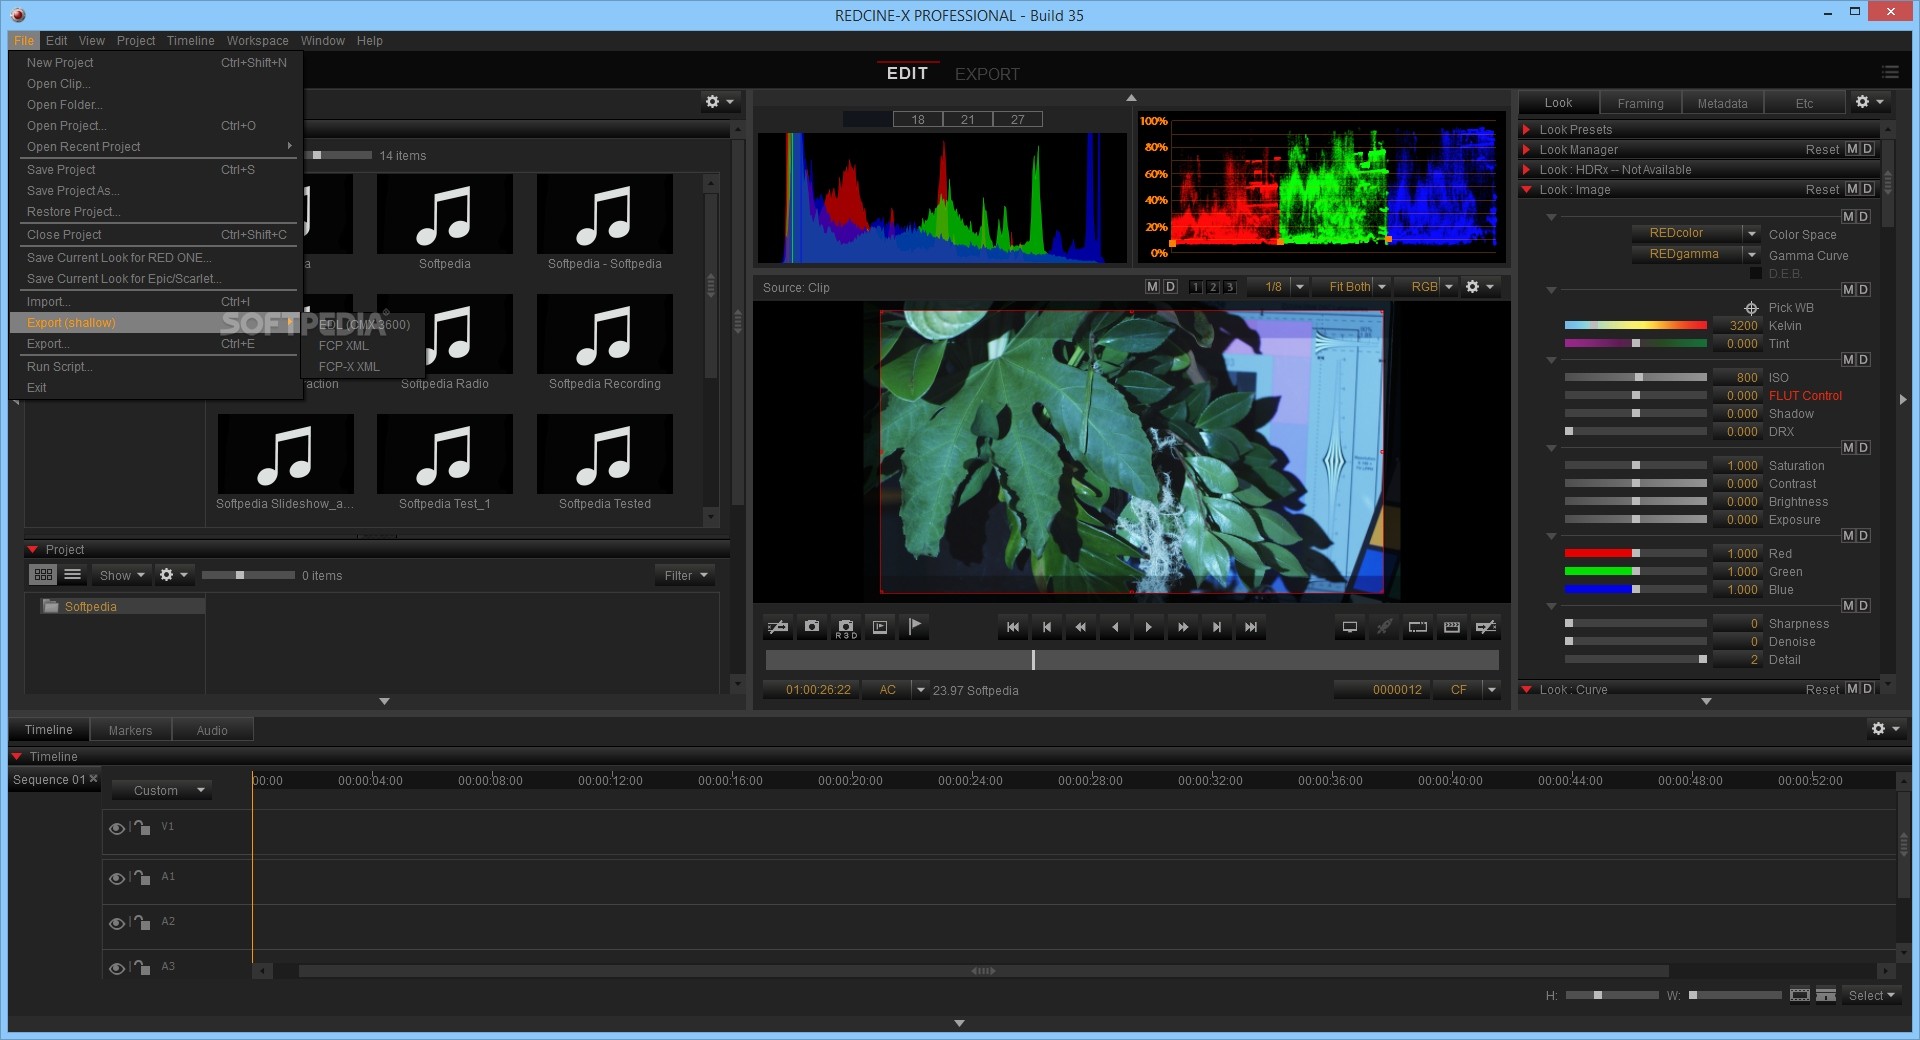Click the clapperboard icon in viewer toolbar
1920x1040 pixels.
coord(1452,627)
